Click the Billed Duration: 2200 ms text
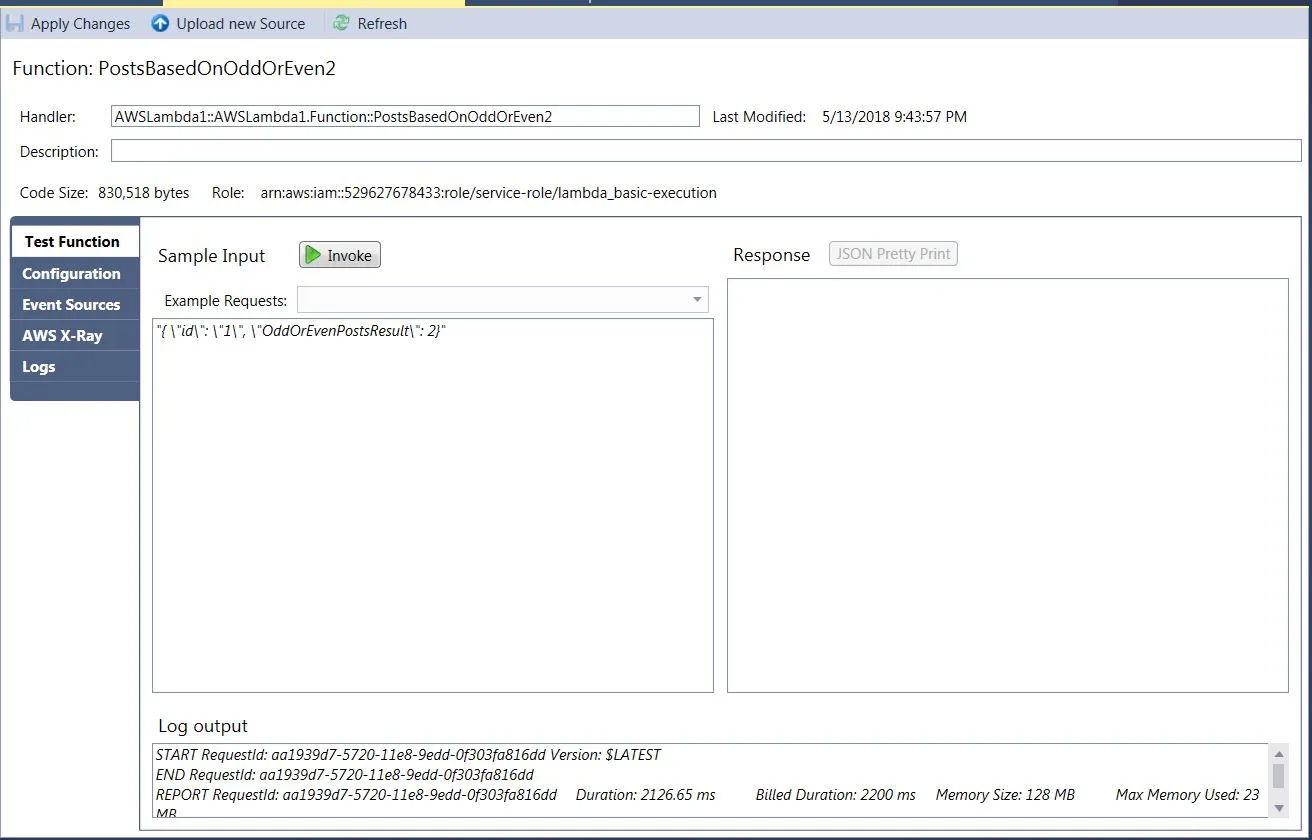This screenshot has width=1312, height=840. [x=835, y=795]
